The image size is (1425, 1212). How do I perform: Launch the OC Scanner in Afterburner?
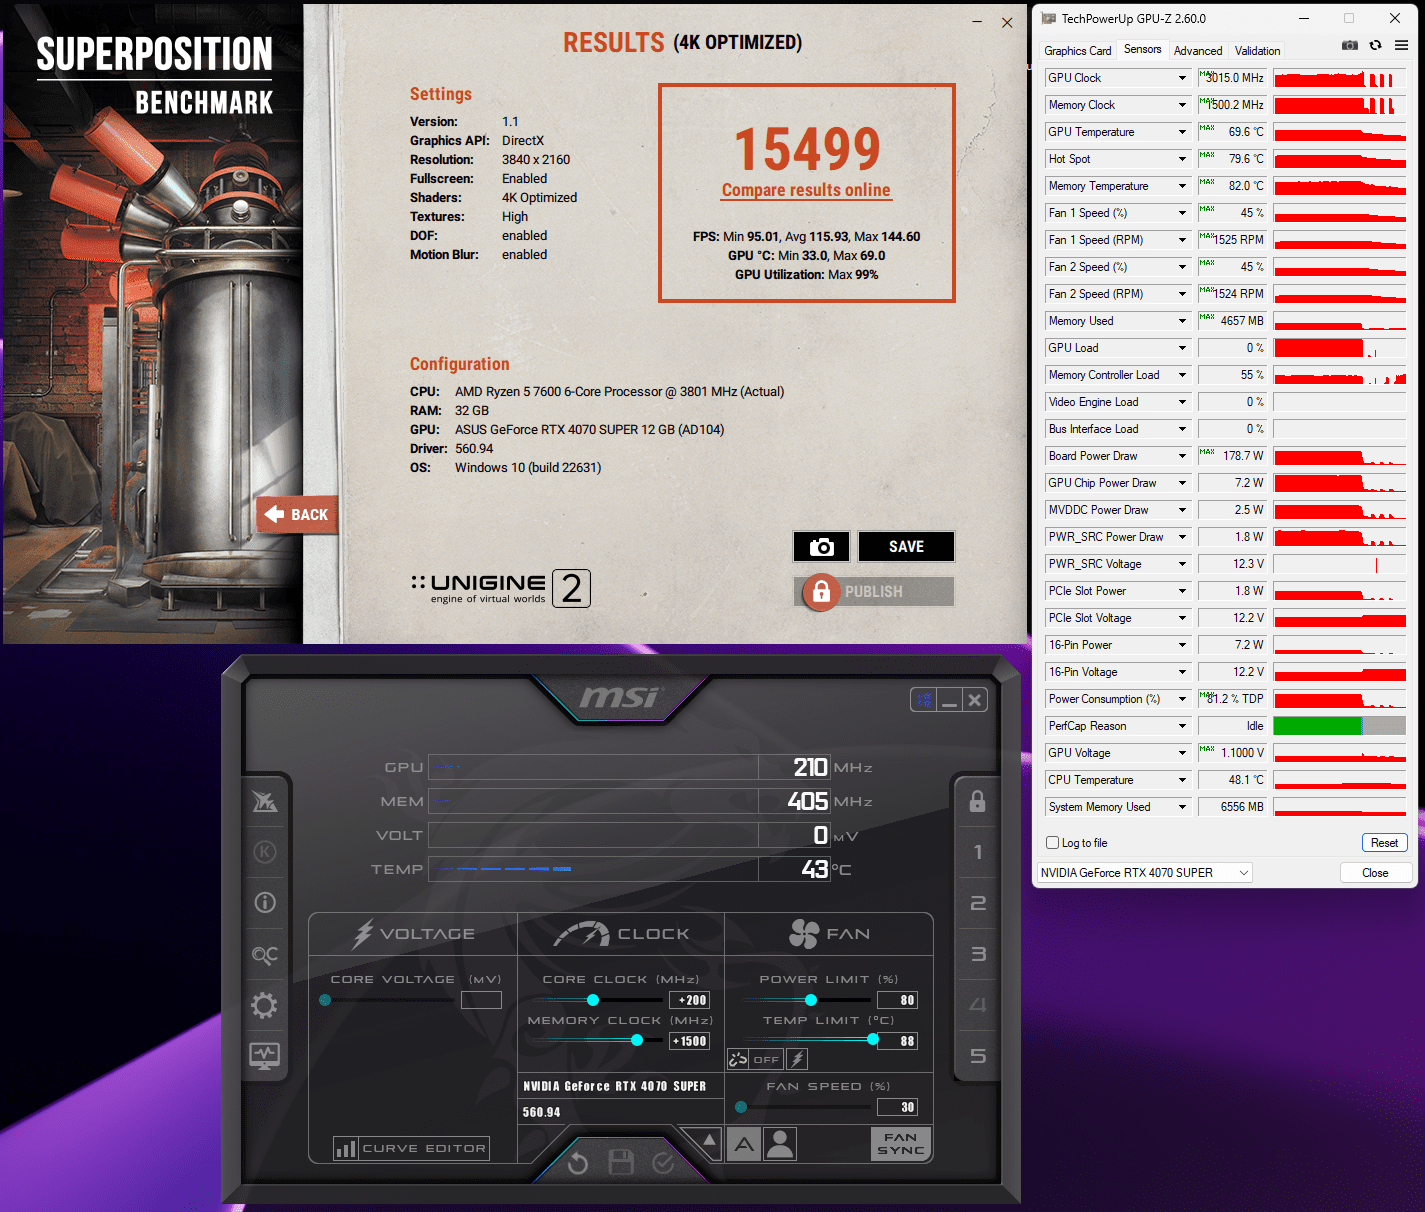tap(265, 954)
